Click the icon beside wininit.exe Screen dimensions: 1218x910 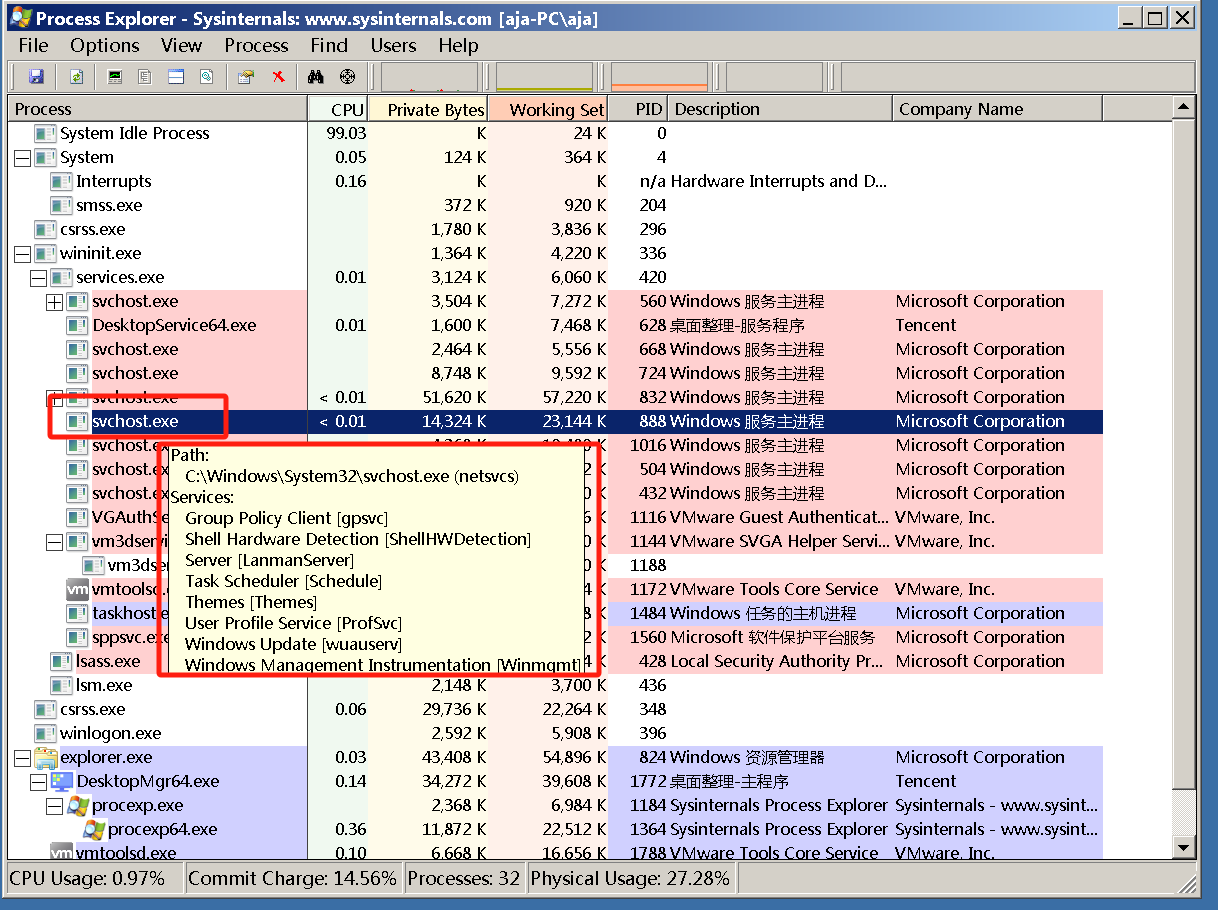[x=45, y=253]
